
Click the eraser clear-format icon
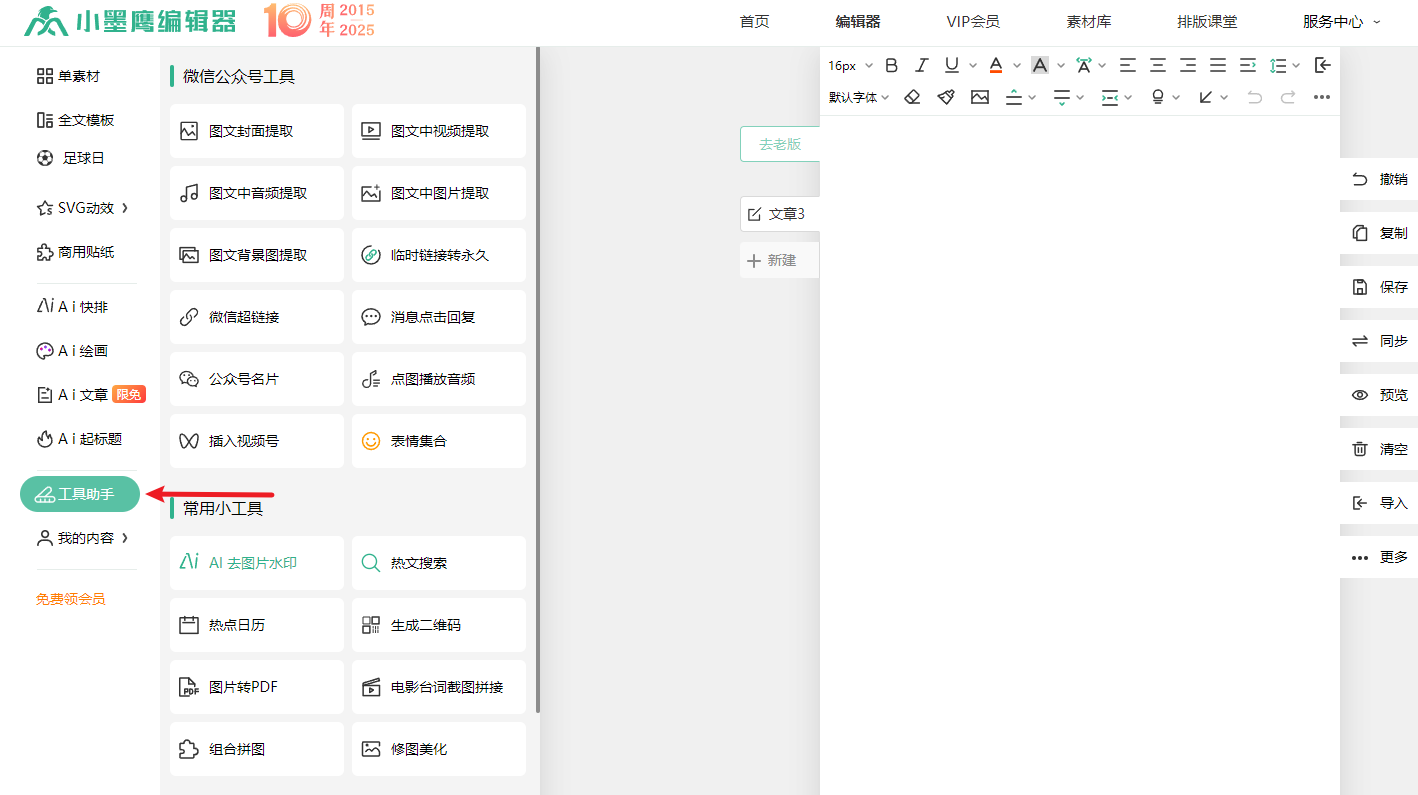click(912, 97)
